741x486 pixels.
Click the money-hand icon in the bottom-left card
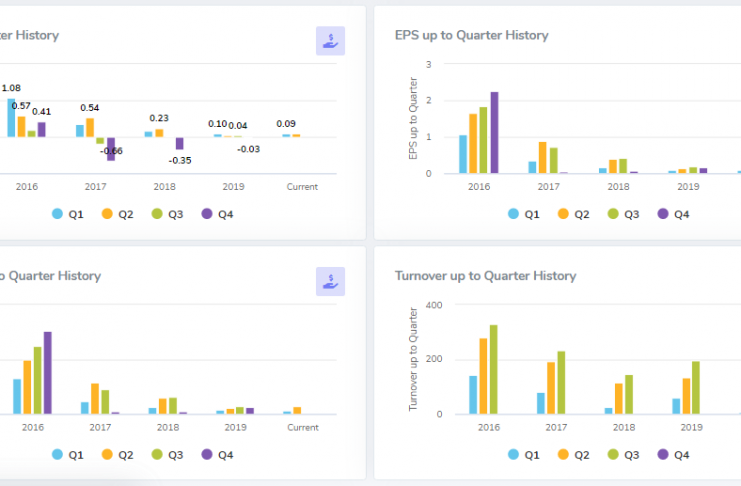(x=330, y=281)
